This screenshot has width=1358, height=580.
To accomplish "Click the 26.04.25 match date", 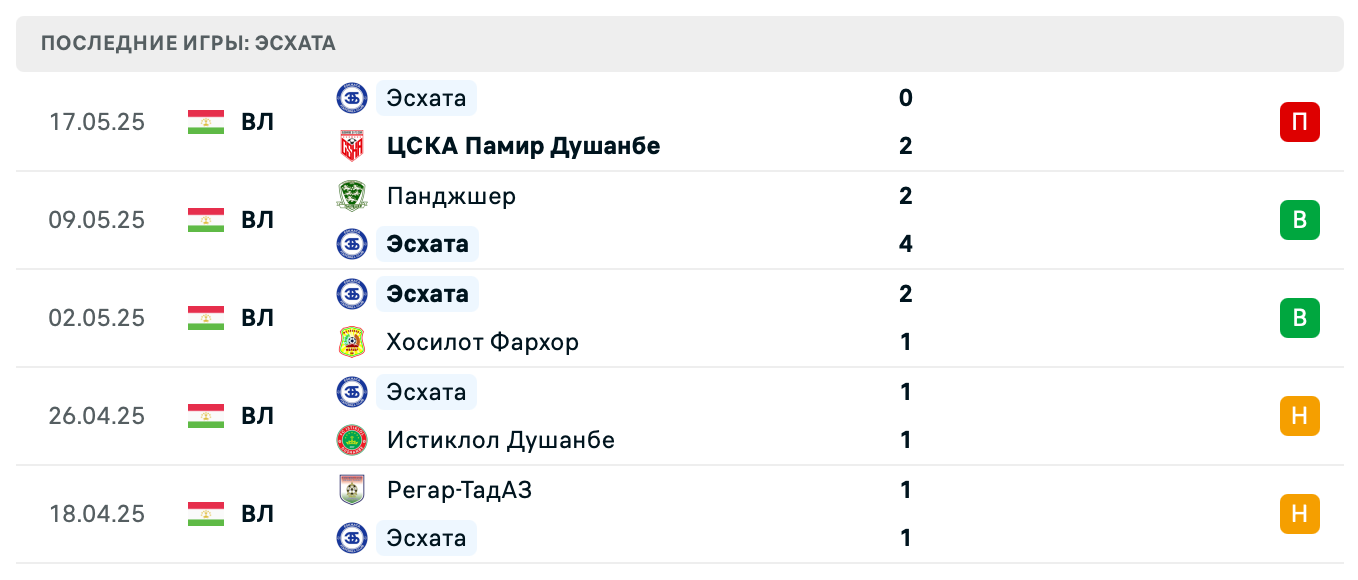I will pyautogui.click(x=97, y=416).
